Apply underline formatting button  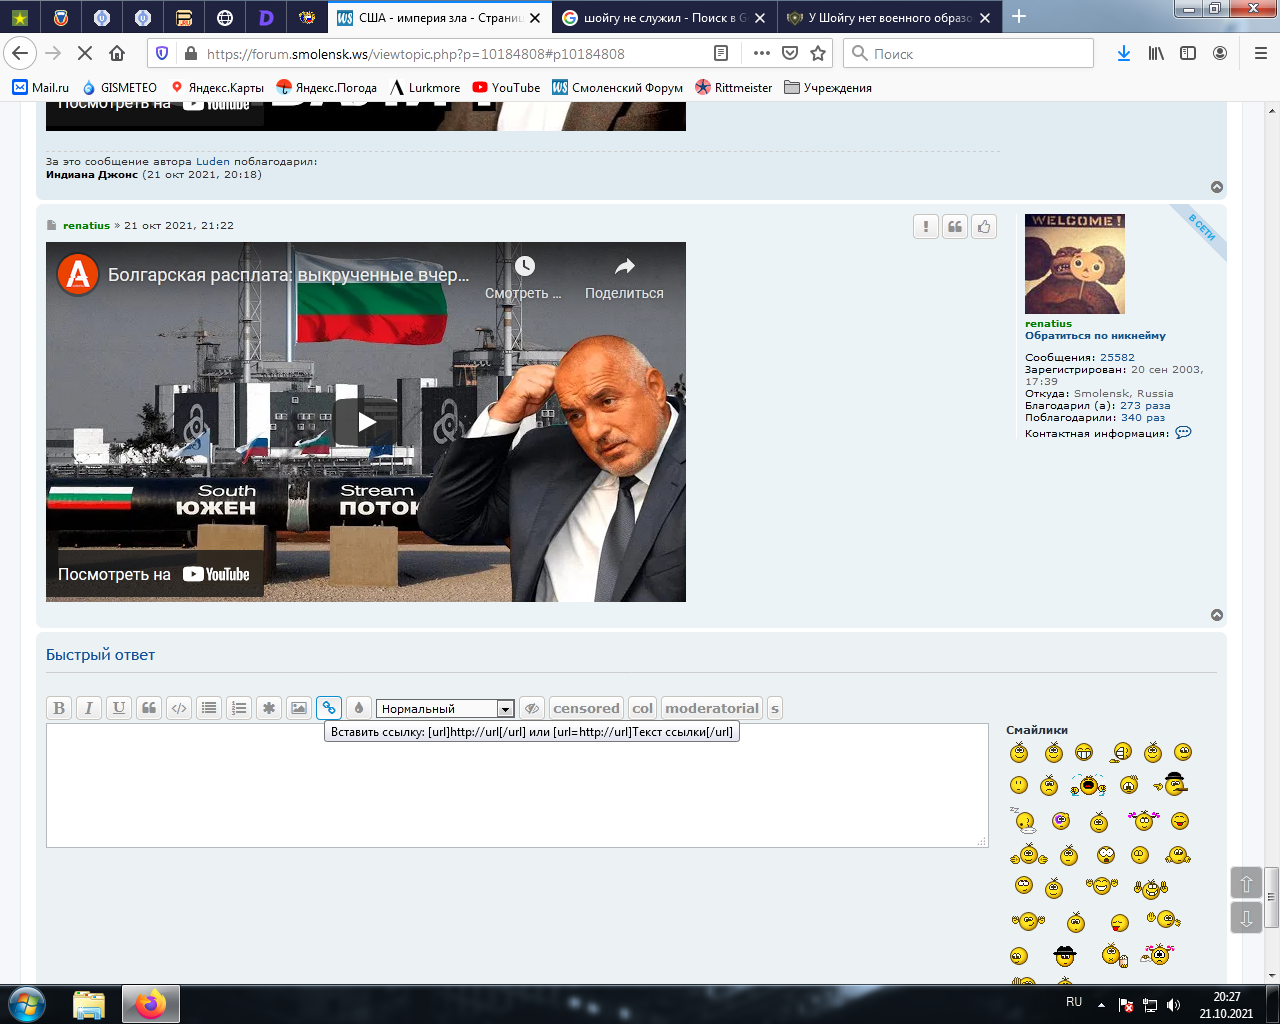119,708
